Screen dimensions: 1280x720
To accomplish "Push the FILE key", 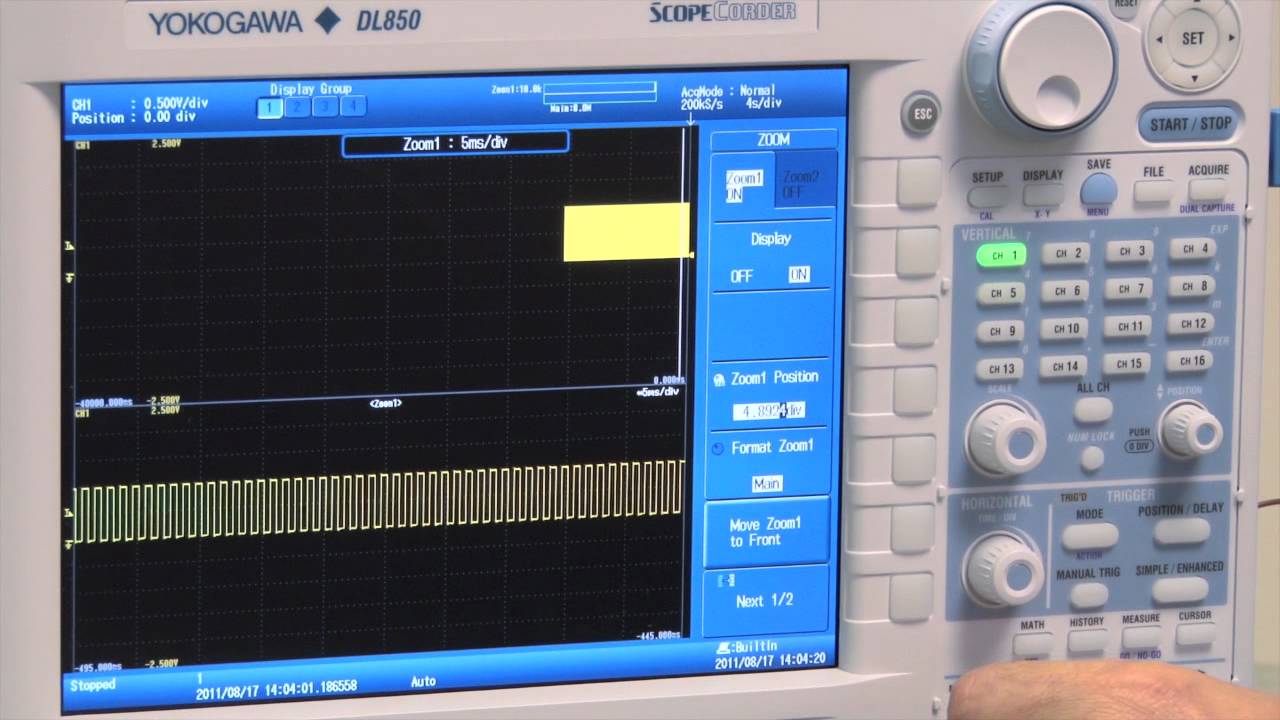I will pos(1153,191).
